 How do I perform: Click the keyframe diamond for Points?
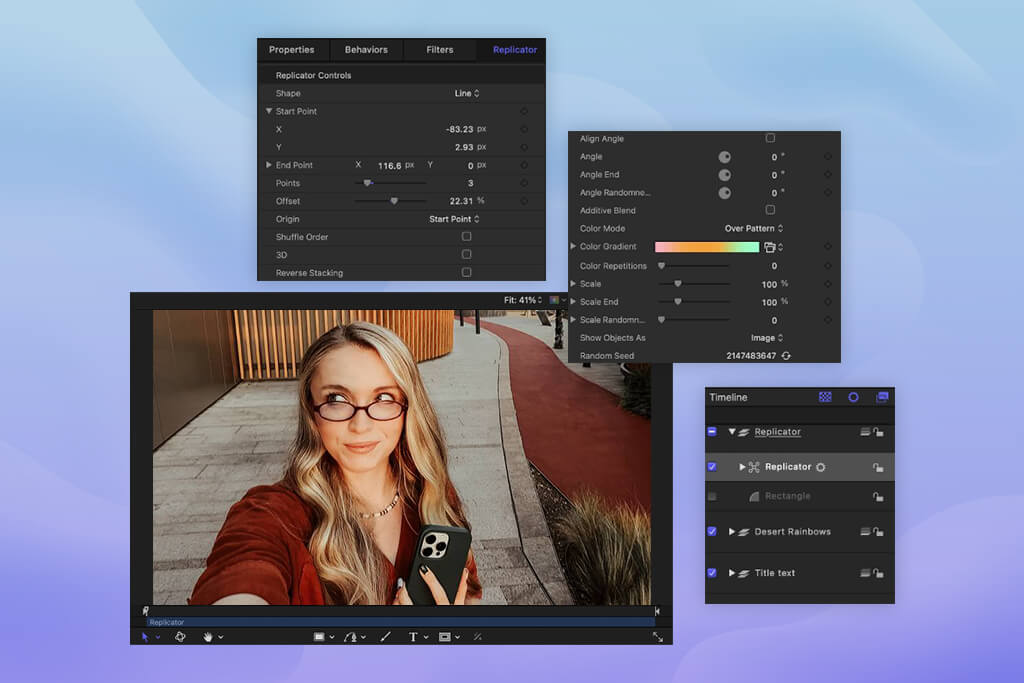(524, 183)
